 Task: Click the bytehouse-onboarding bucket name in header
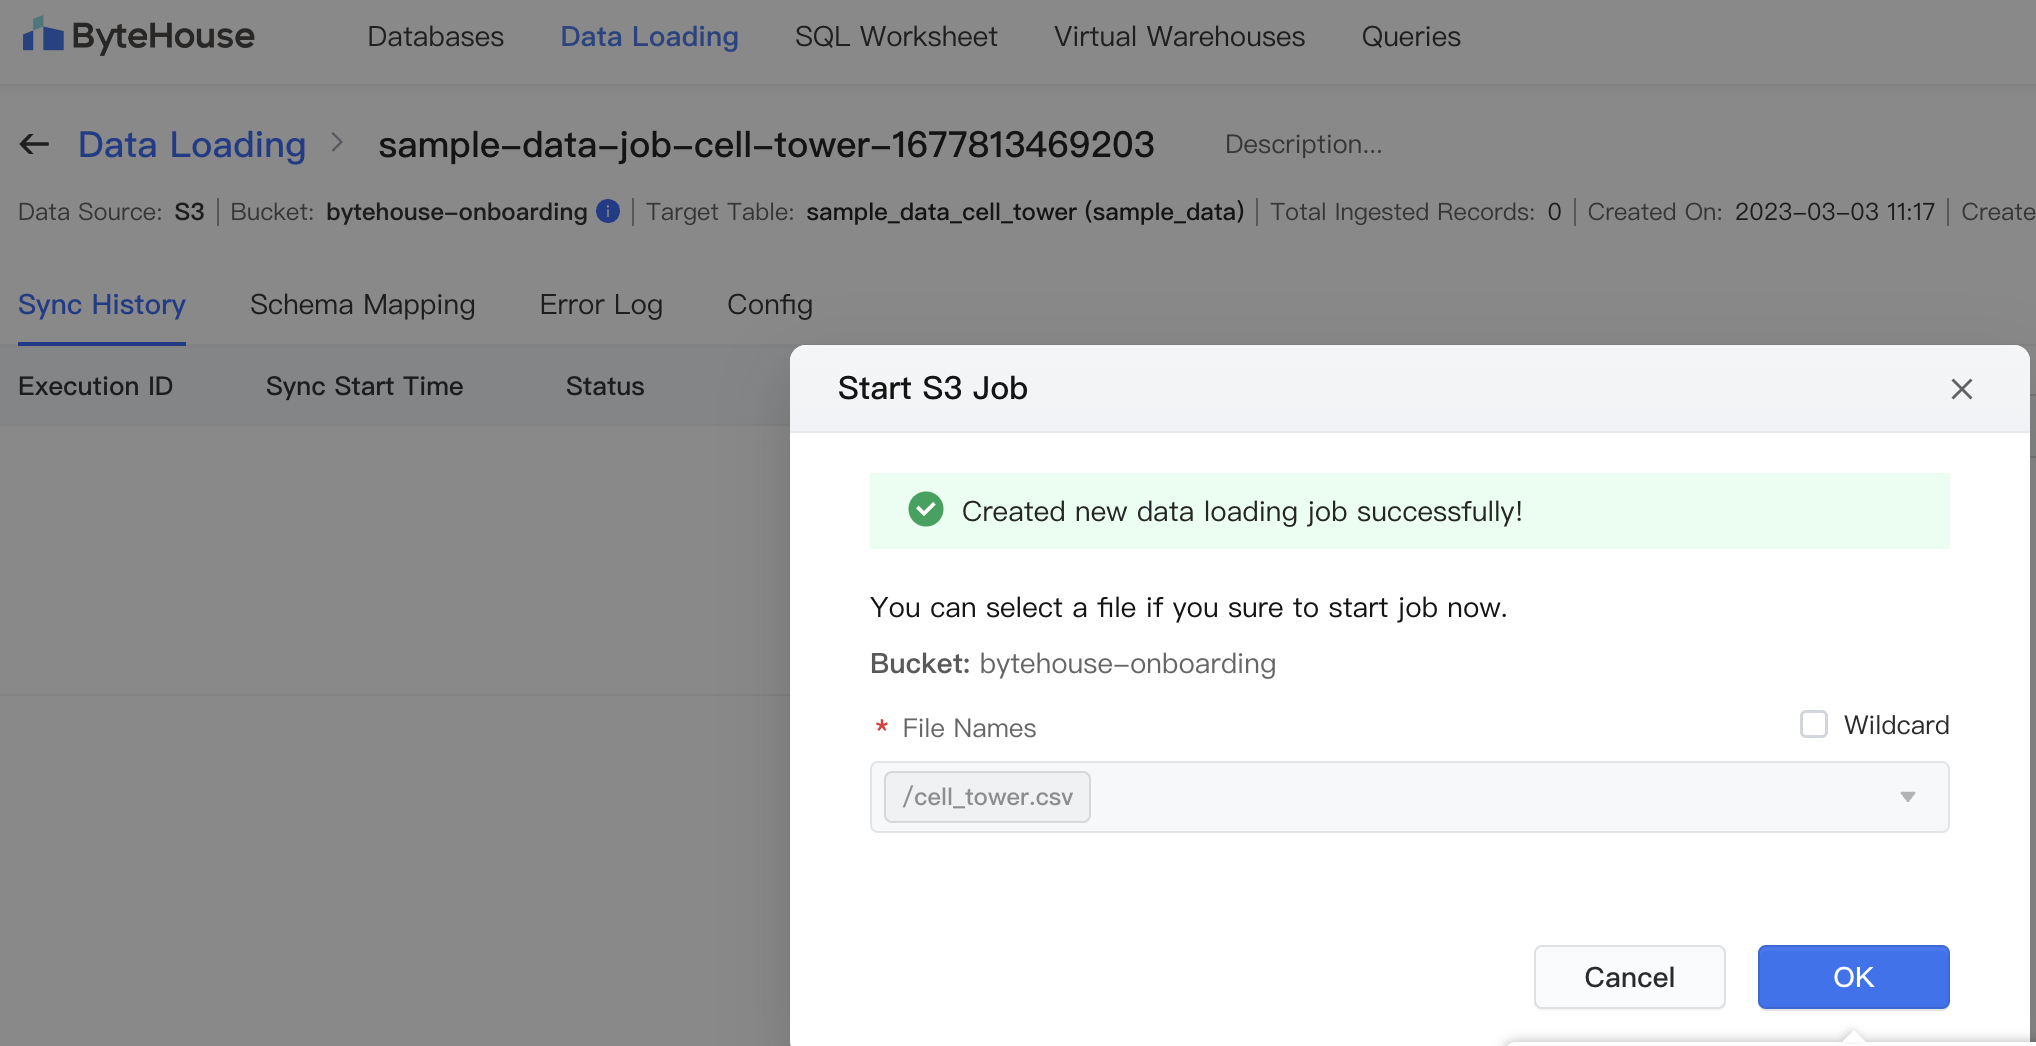[x=457, y=212]
